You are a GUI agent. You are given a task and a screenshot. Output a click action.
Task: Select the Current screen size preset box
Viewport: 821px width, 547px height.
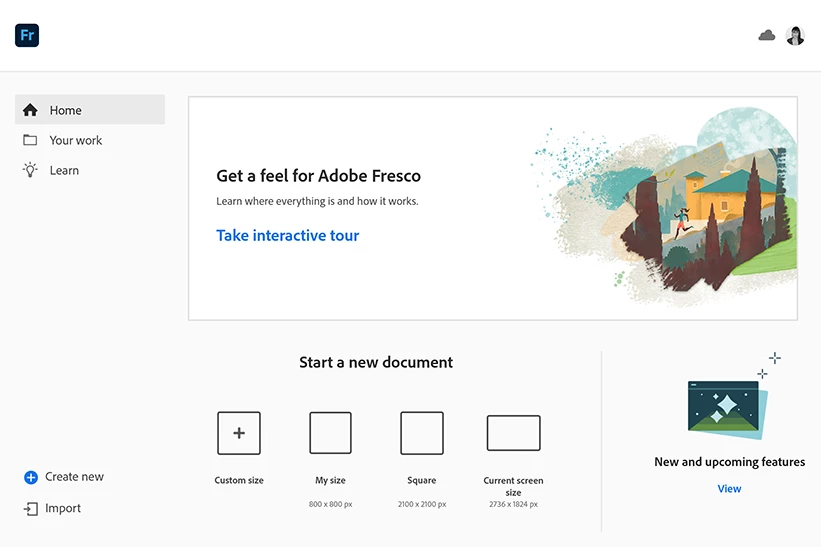pos(513,433)
